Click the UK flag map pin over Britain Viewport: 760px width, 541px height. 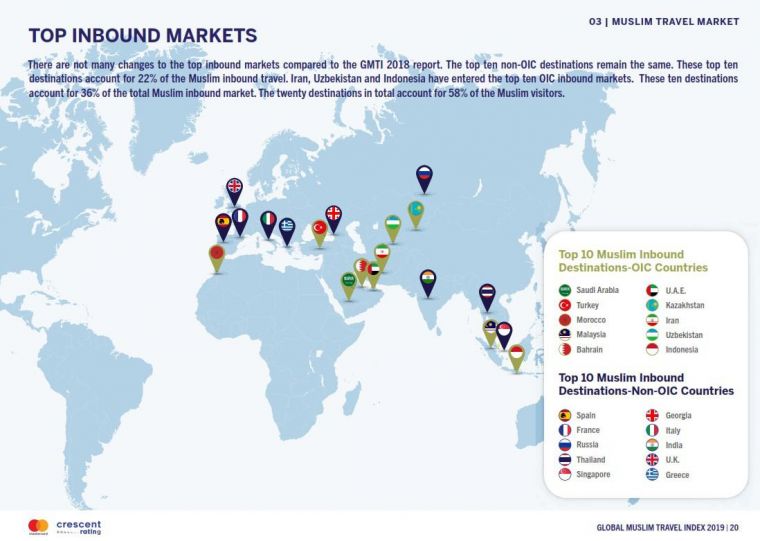(234, 190)
